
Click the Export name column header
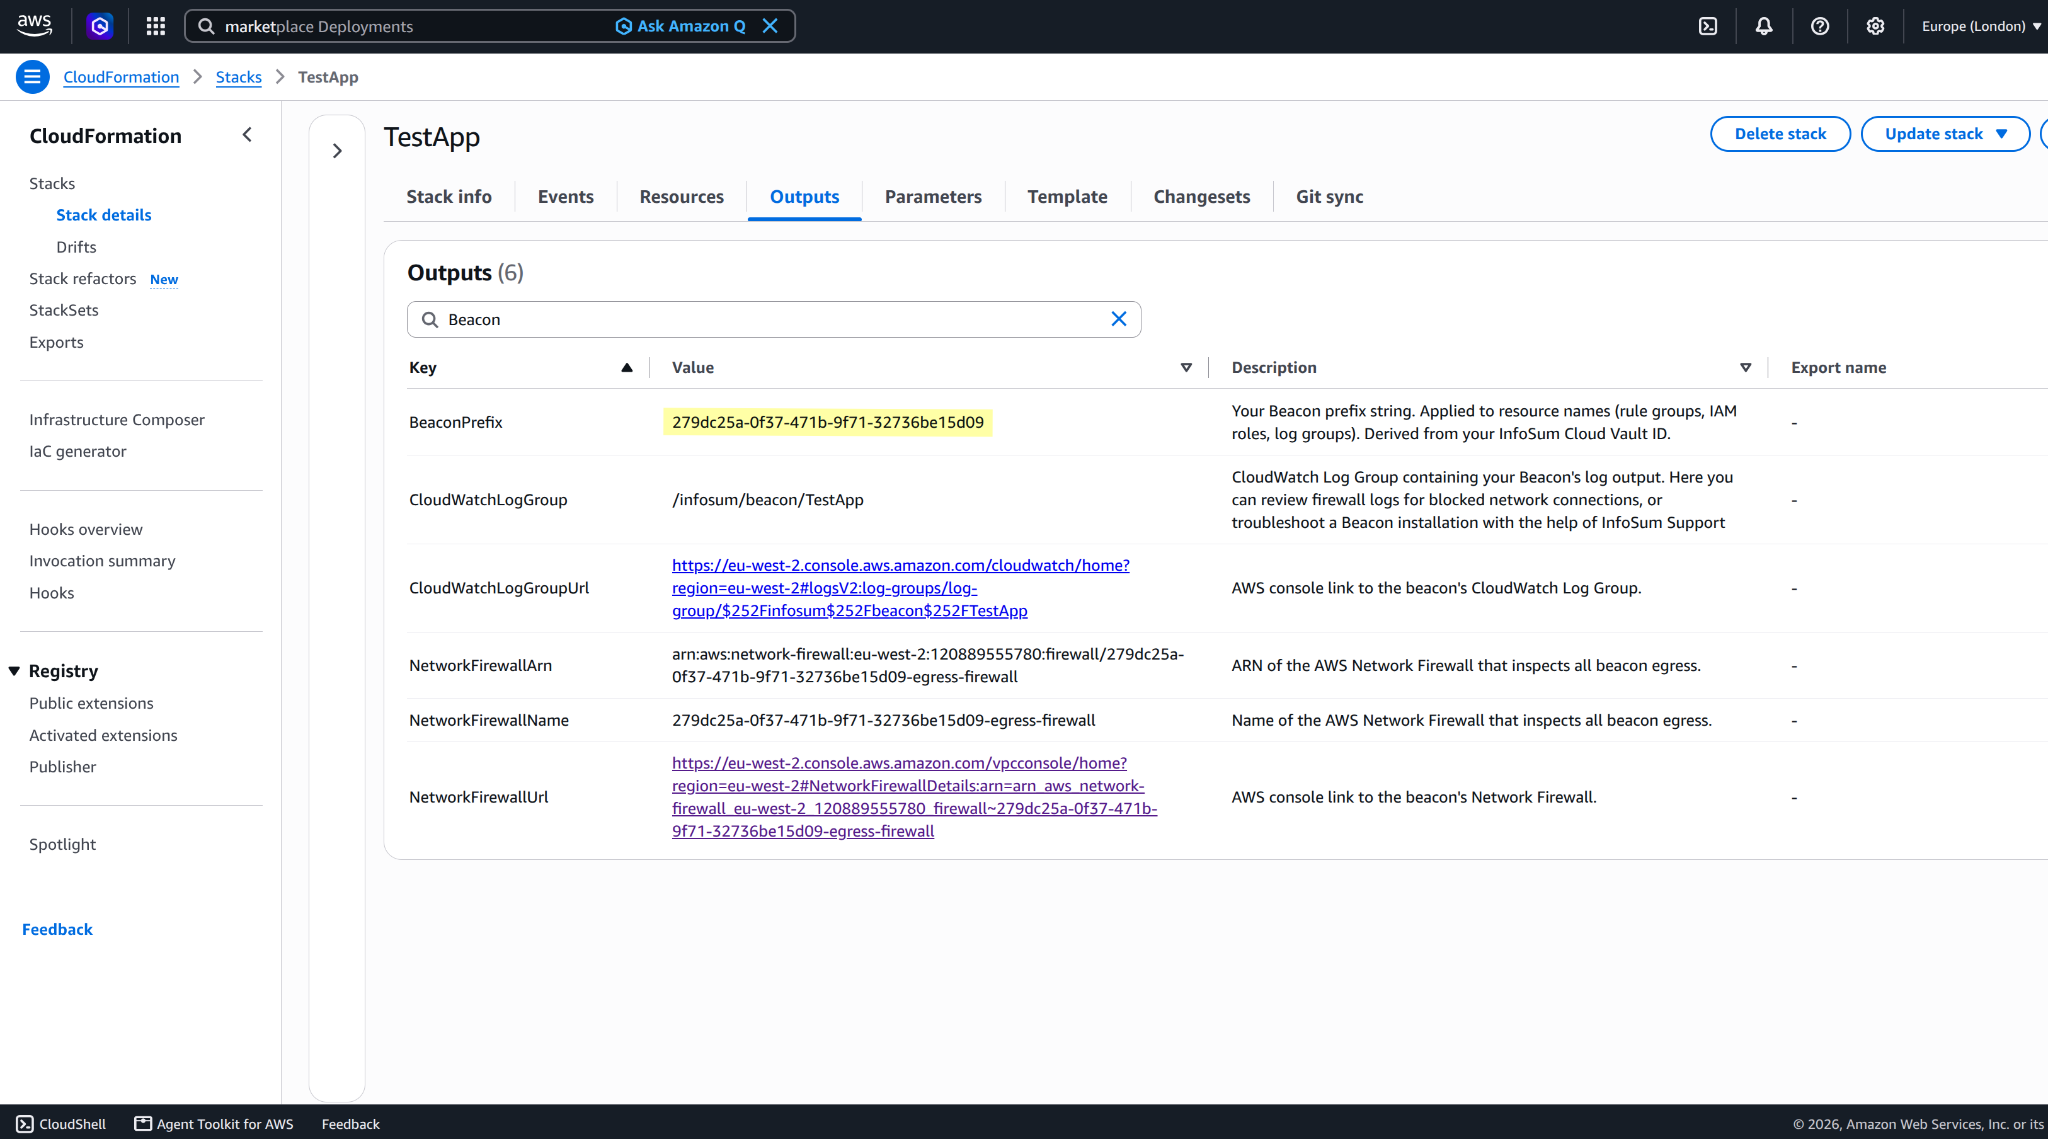coord(1838,368)
